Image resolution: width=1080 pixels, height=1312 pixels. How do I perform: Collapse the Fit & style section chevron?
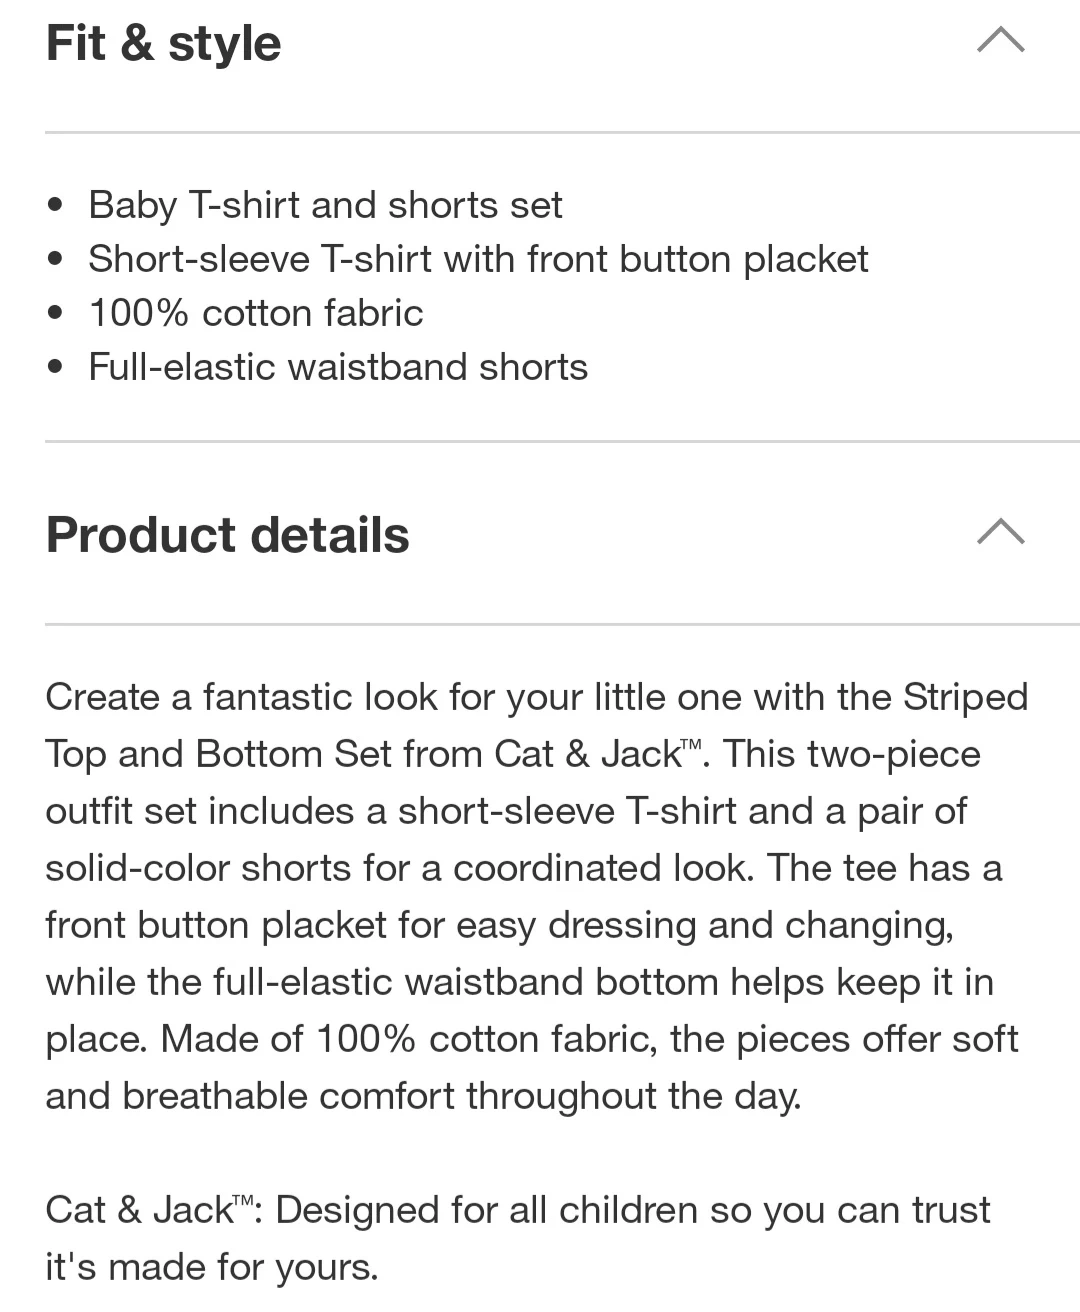click(x=1000, y=41)
